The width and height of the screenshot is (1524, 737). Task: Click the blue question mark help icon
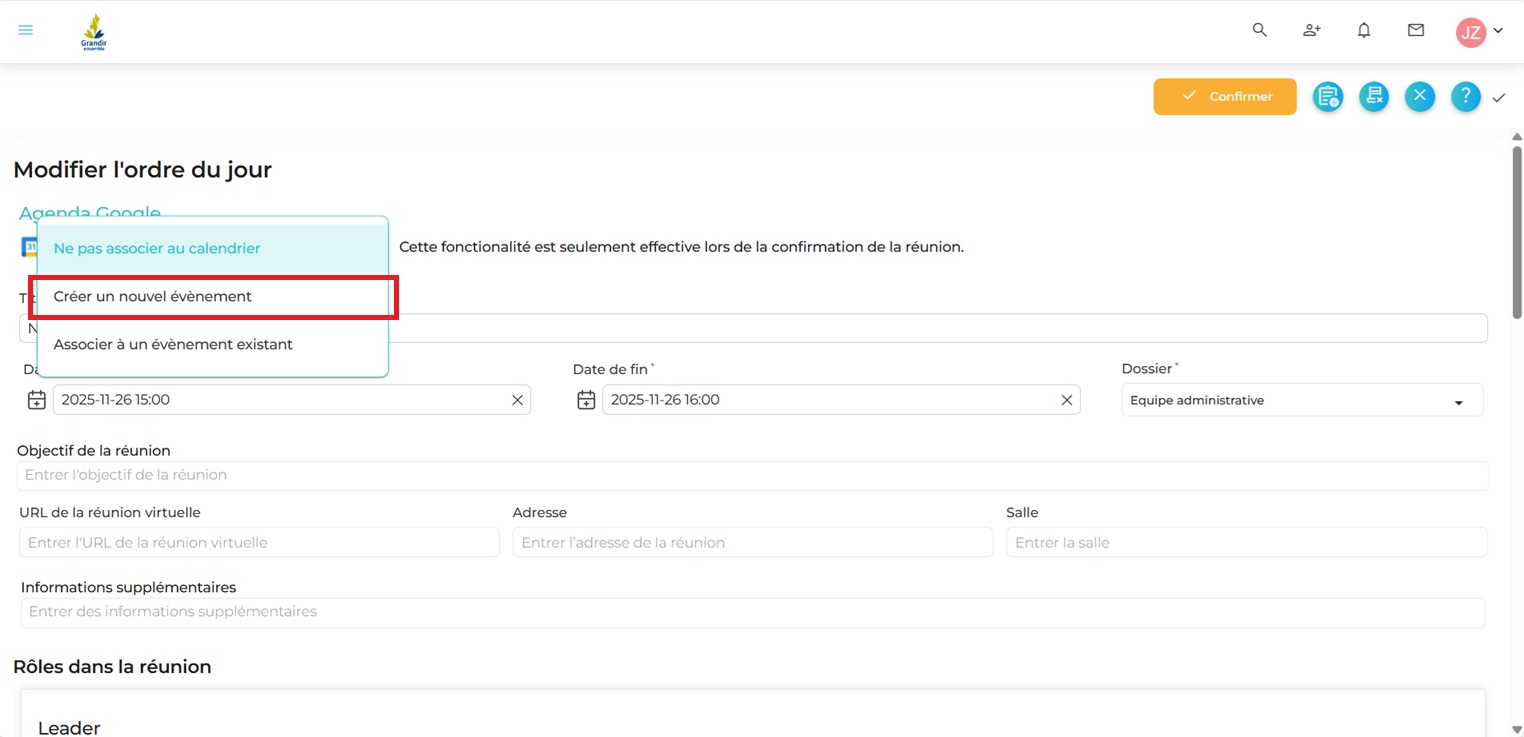click(1466, 97)
